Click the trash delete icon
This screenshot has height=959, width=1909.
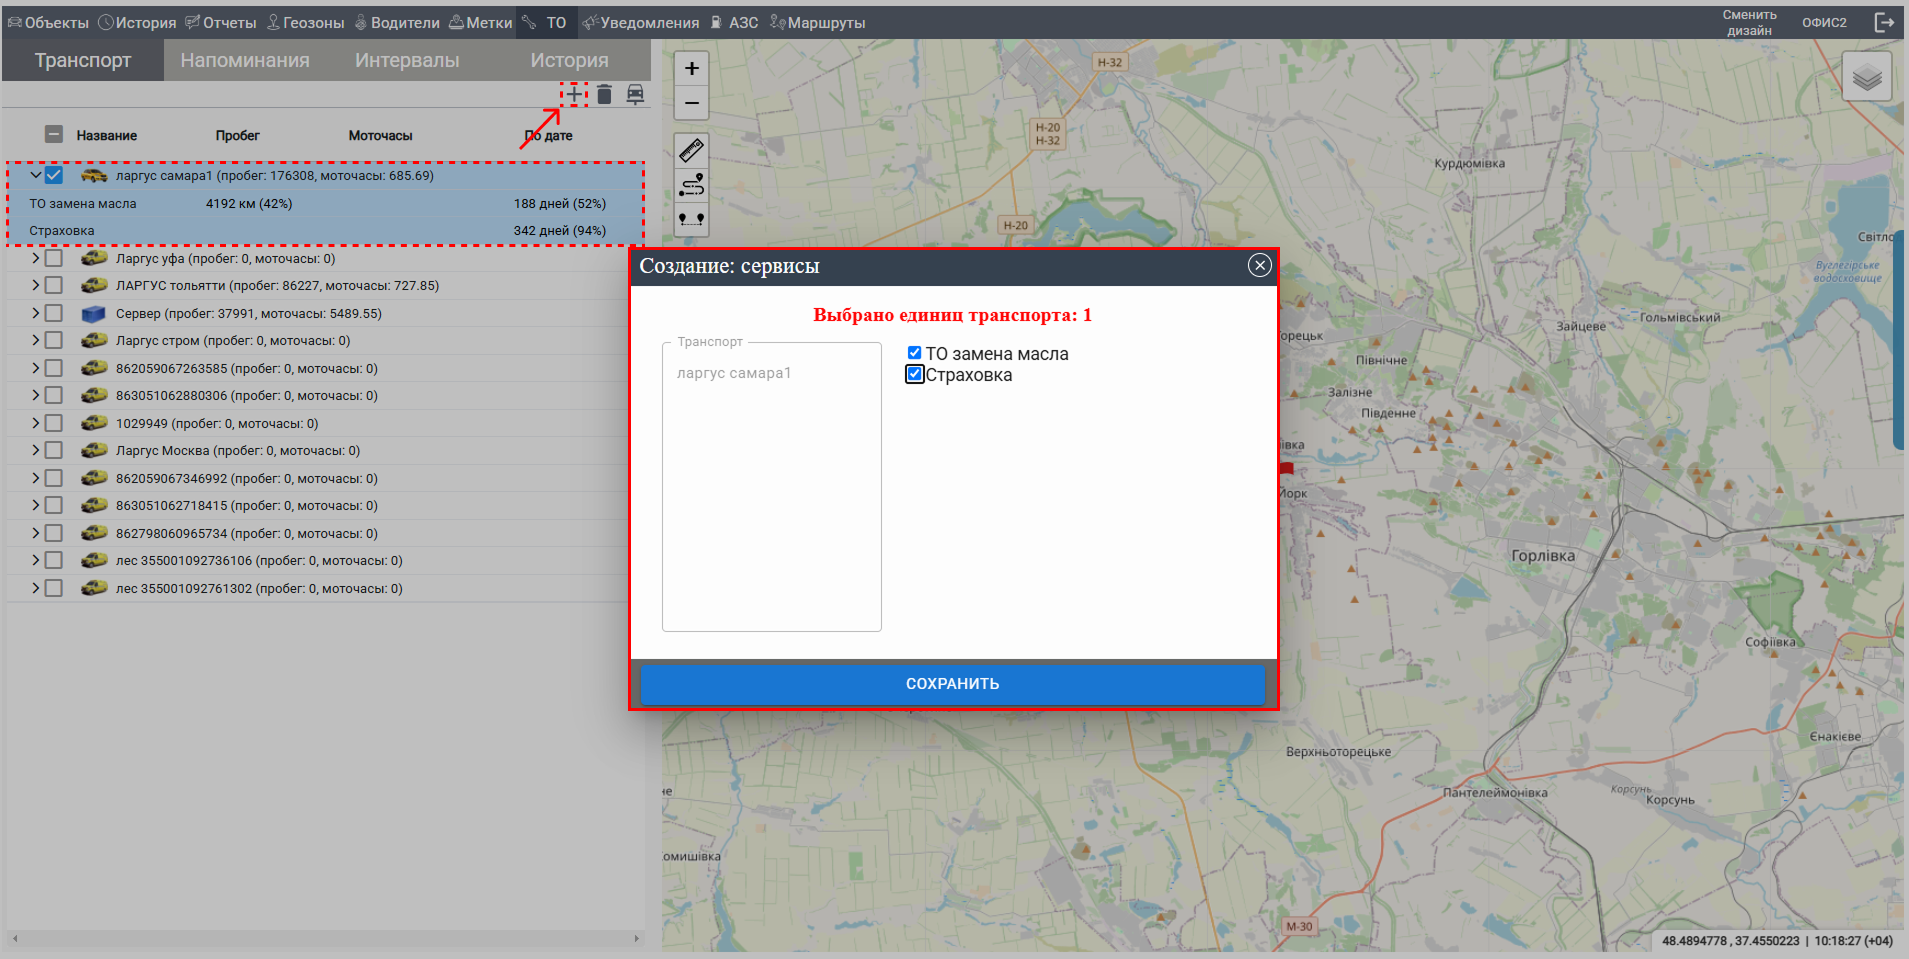click(x=604, y=95)
